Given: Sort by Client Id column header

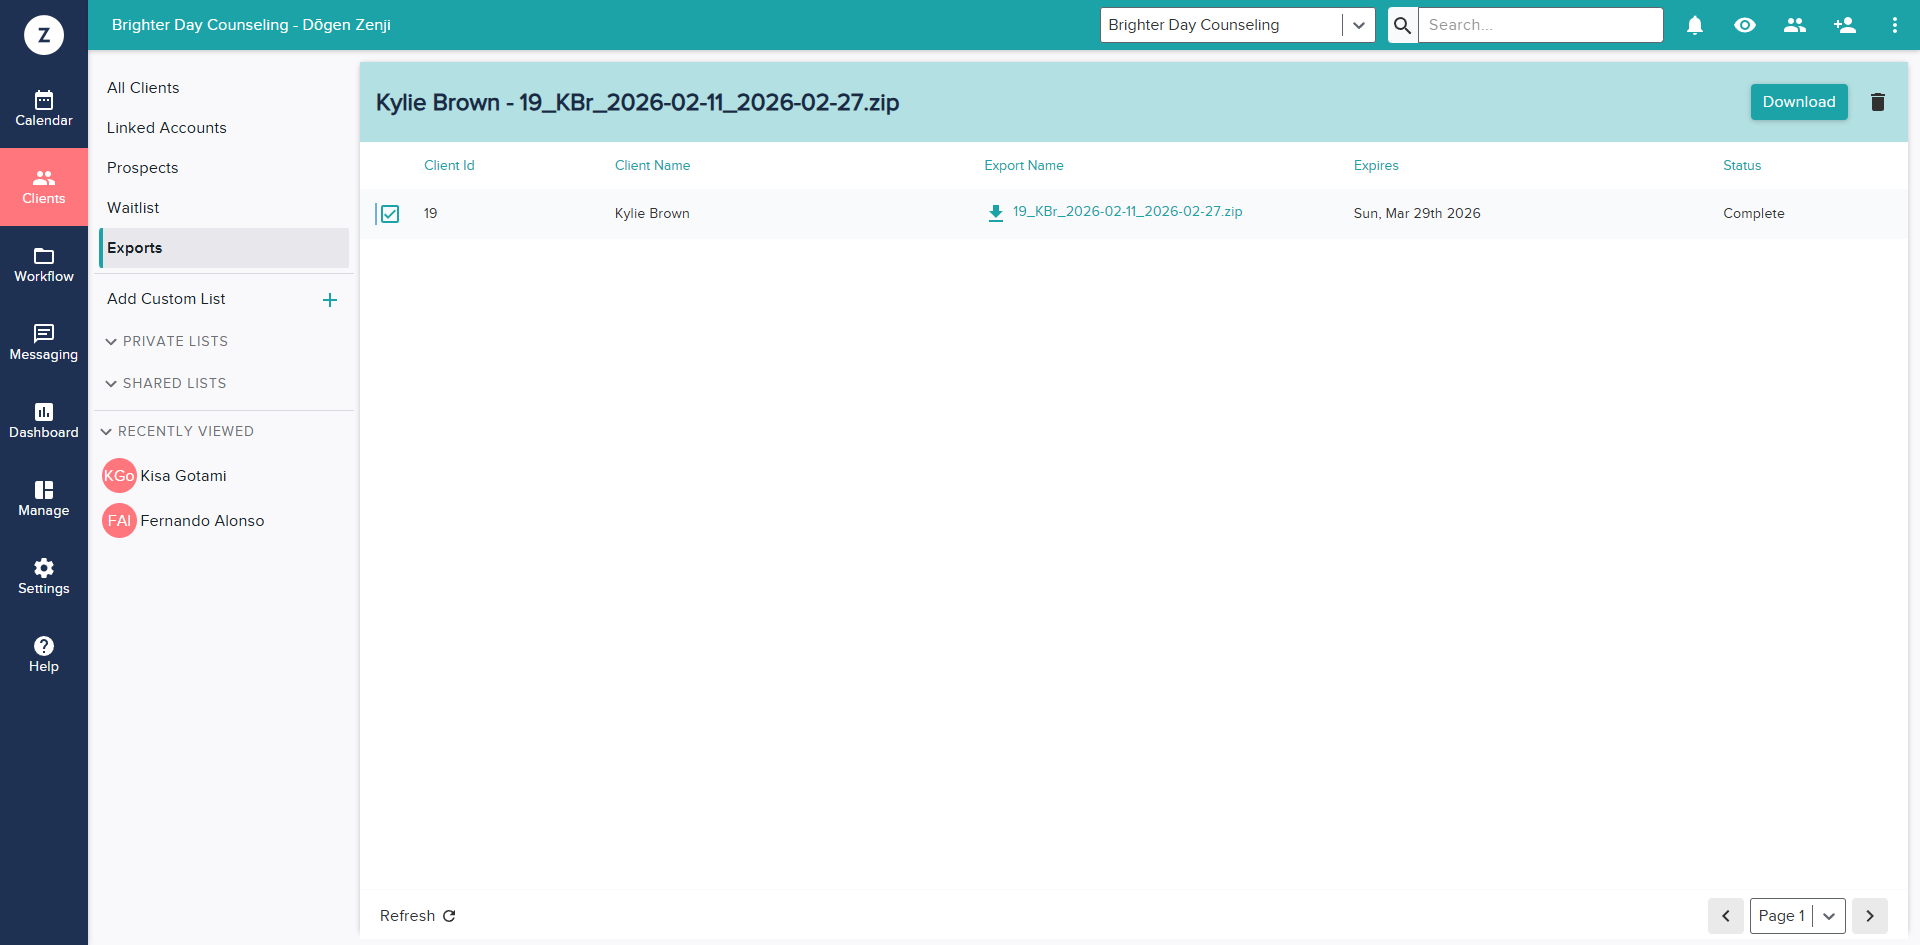Looking at the screenshot, I should [449, 166].
